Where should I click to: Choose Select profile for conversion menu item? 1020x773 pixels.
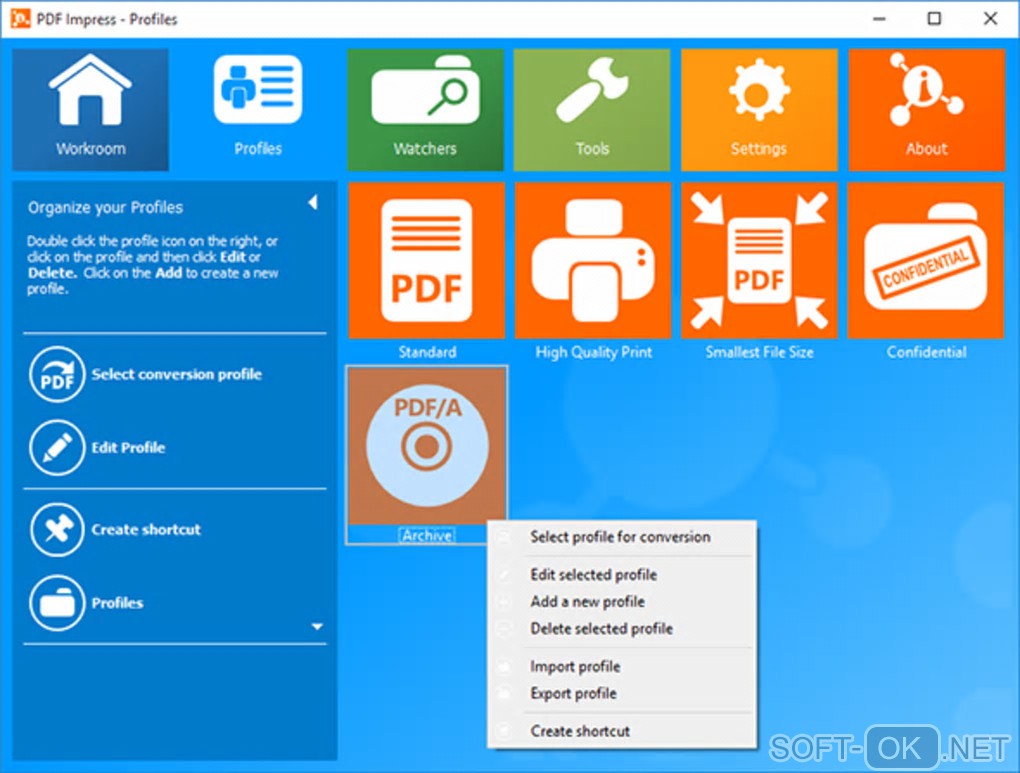(x=622, y=537)
